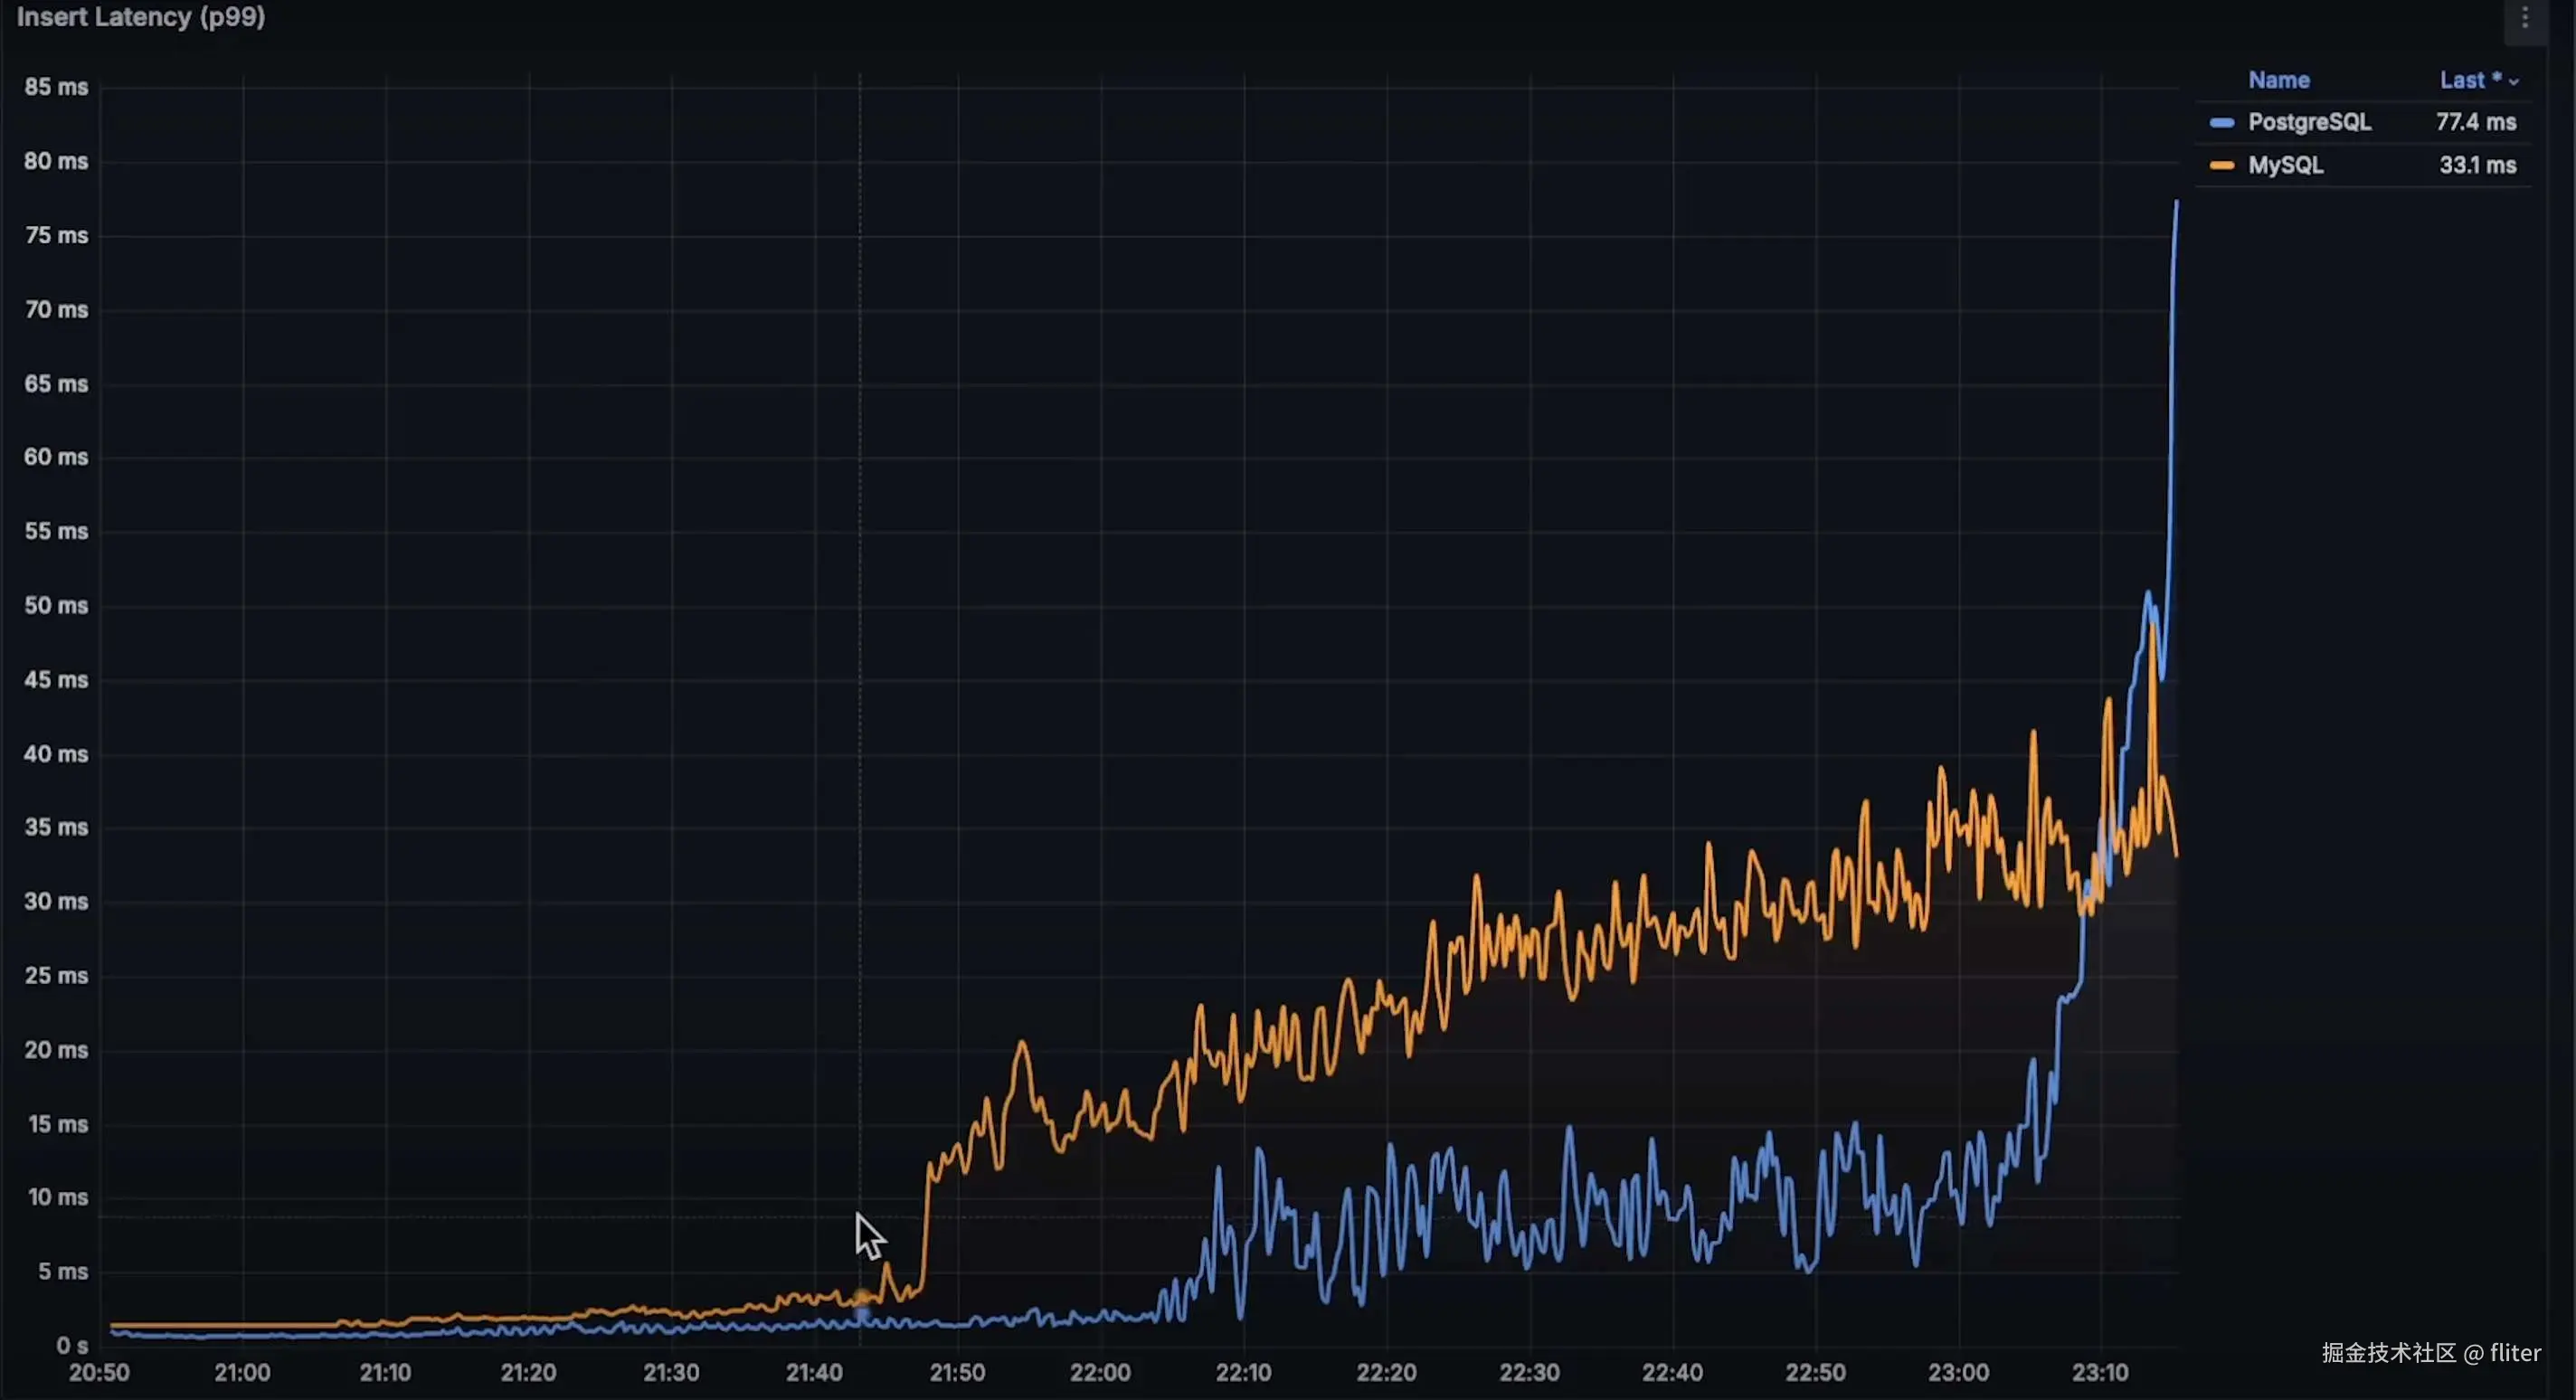The image size is (2576, 1400).
Task: Click the 23:10 x-axis time label
Action: [x=2099, y=1373]
